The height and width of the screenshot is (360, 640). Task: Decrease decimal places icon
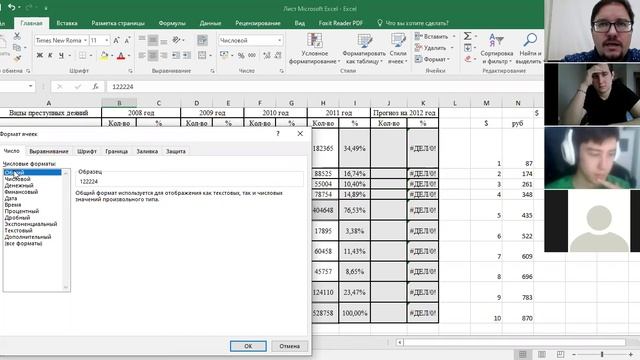pos(278,56)
